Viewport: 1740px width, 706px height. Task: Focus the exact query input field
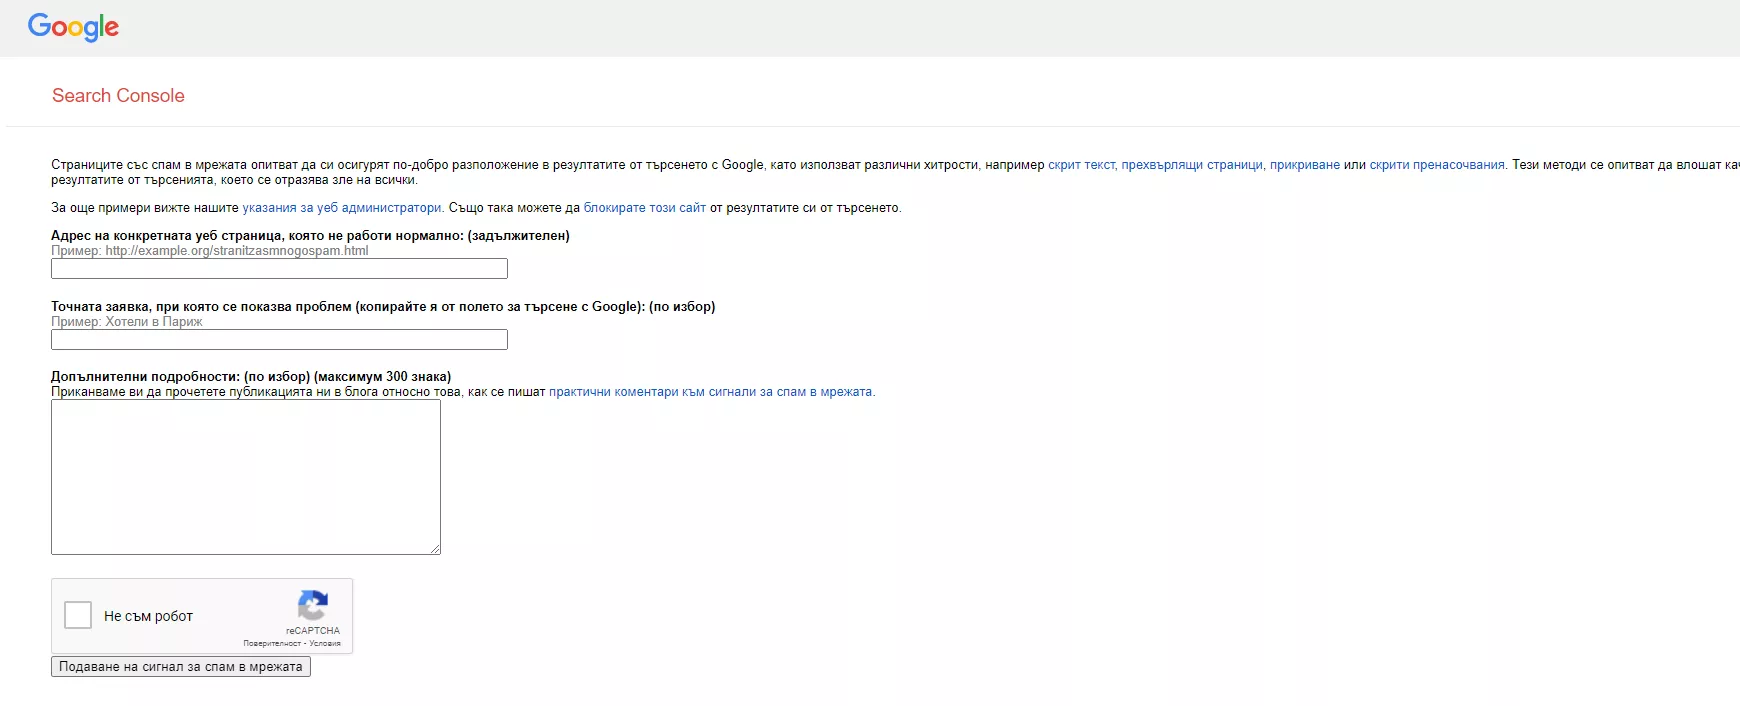tap(279, 340)
